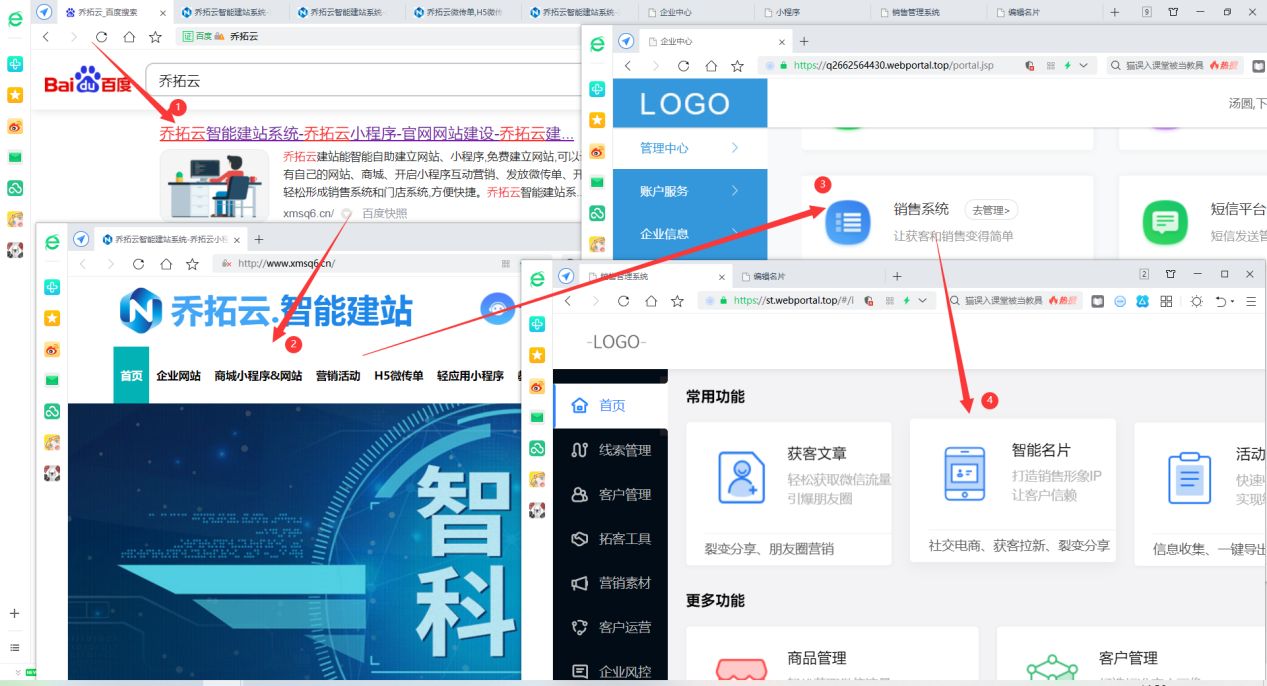Screen dimensions: 1267x686
Task: Click the home icon in the 销售管理系统 window toolbar
Action: tap(651, 300)
